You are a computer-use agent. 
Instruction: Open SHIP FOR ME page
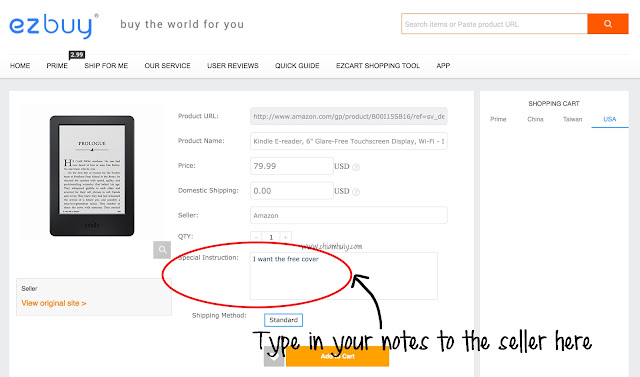click(106, 66)
